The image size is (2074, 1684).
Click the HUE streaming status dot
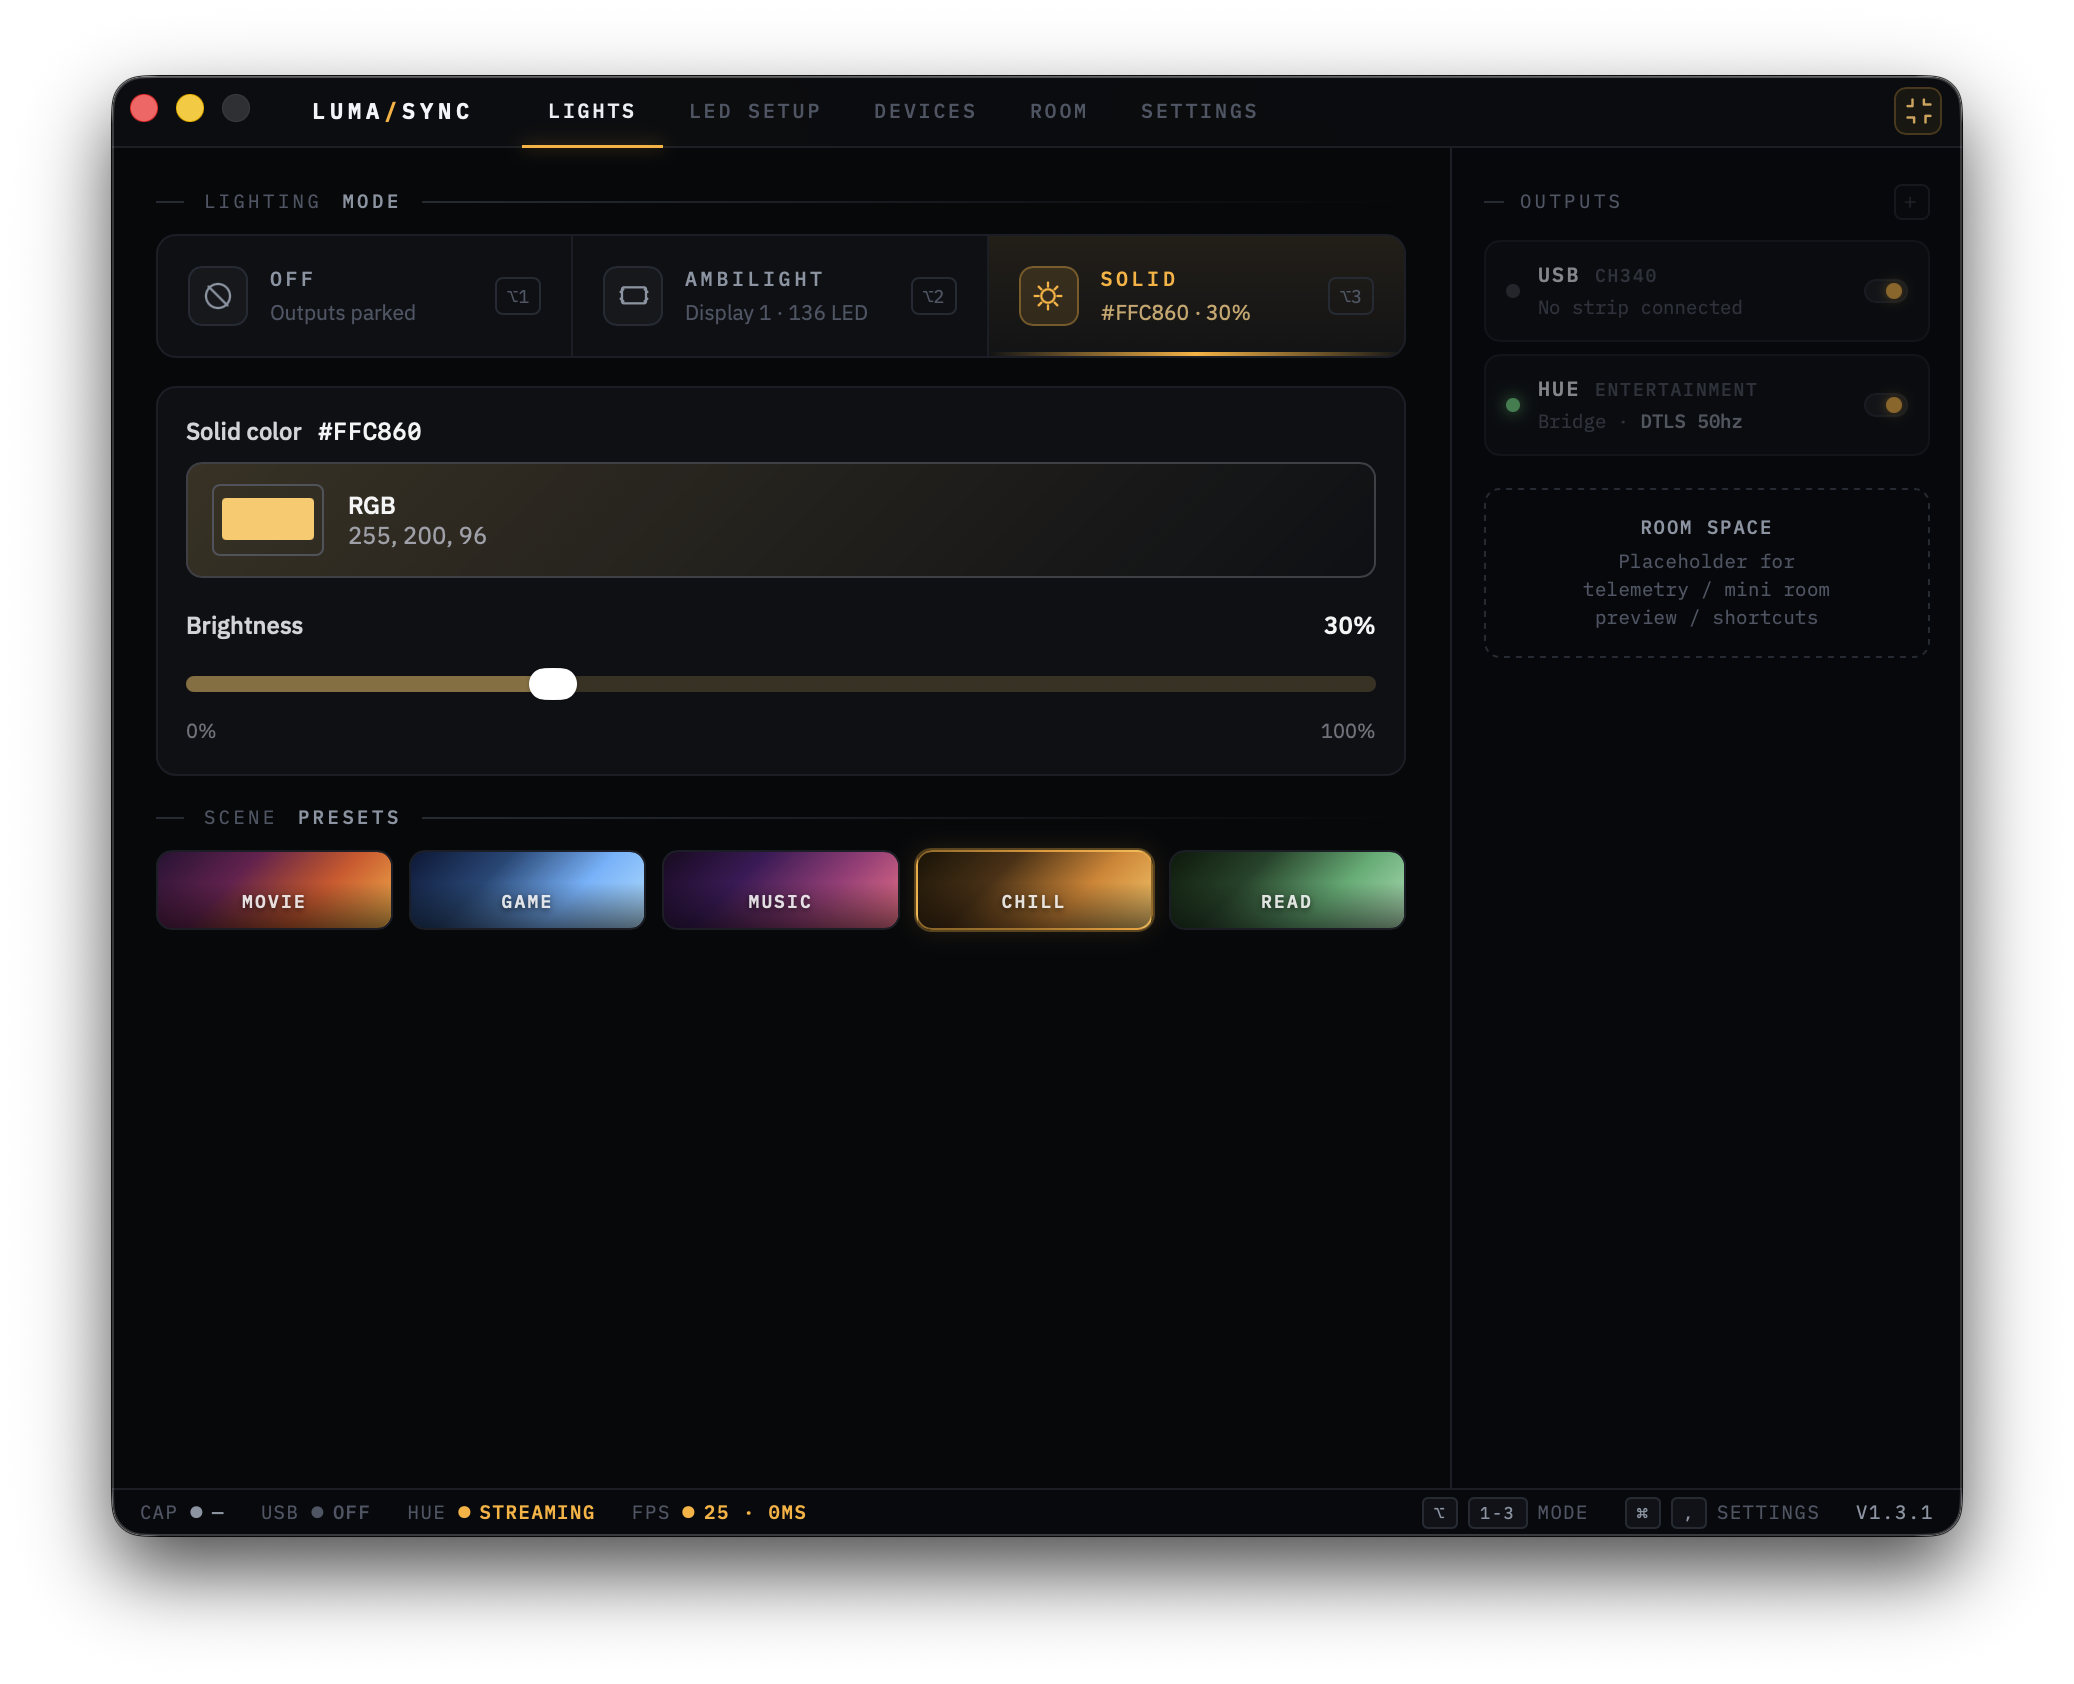464,1512
